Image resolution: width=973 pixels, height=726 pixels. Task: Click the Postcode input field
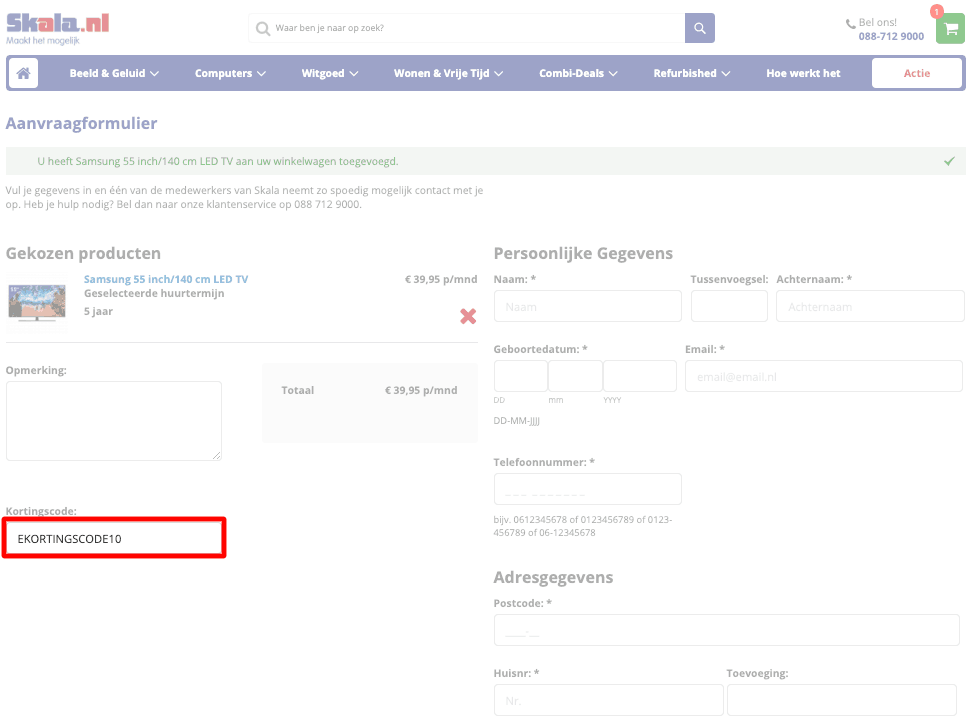pos(727,630)
